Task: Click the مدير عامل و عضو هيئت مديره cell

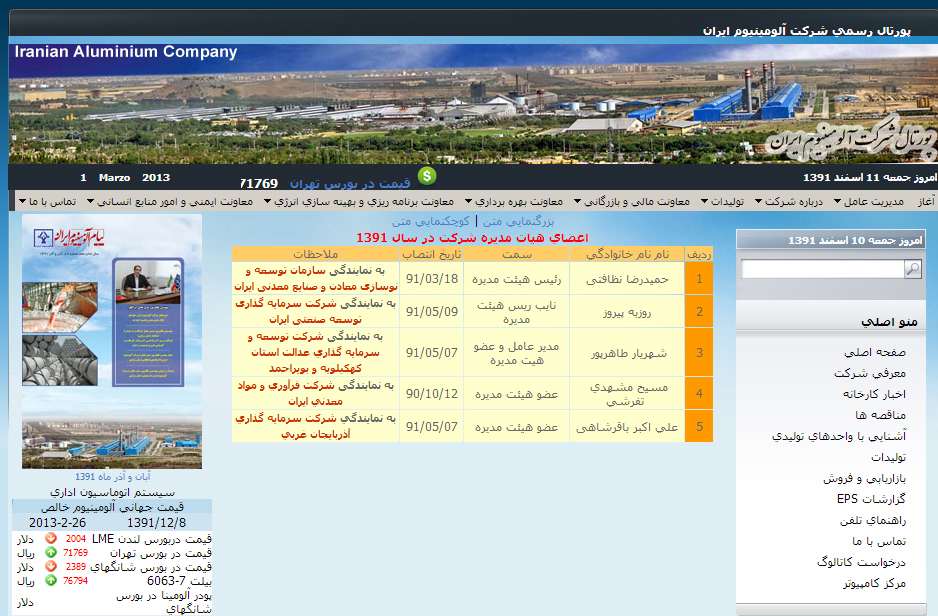Action: click(516, 352)
